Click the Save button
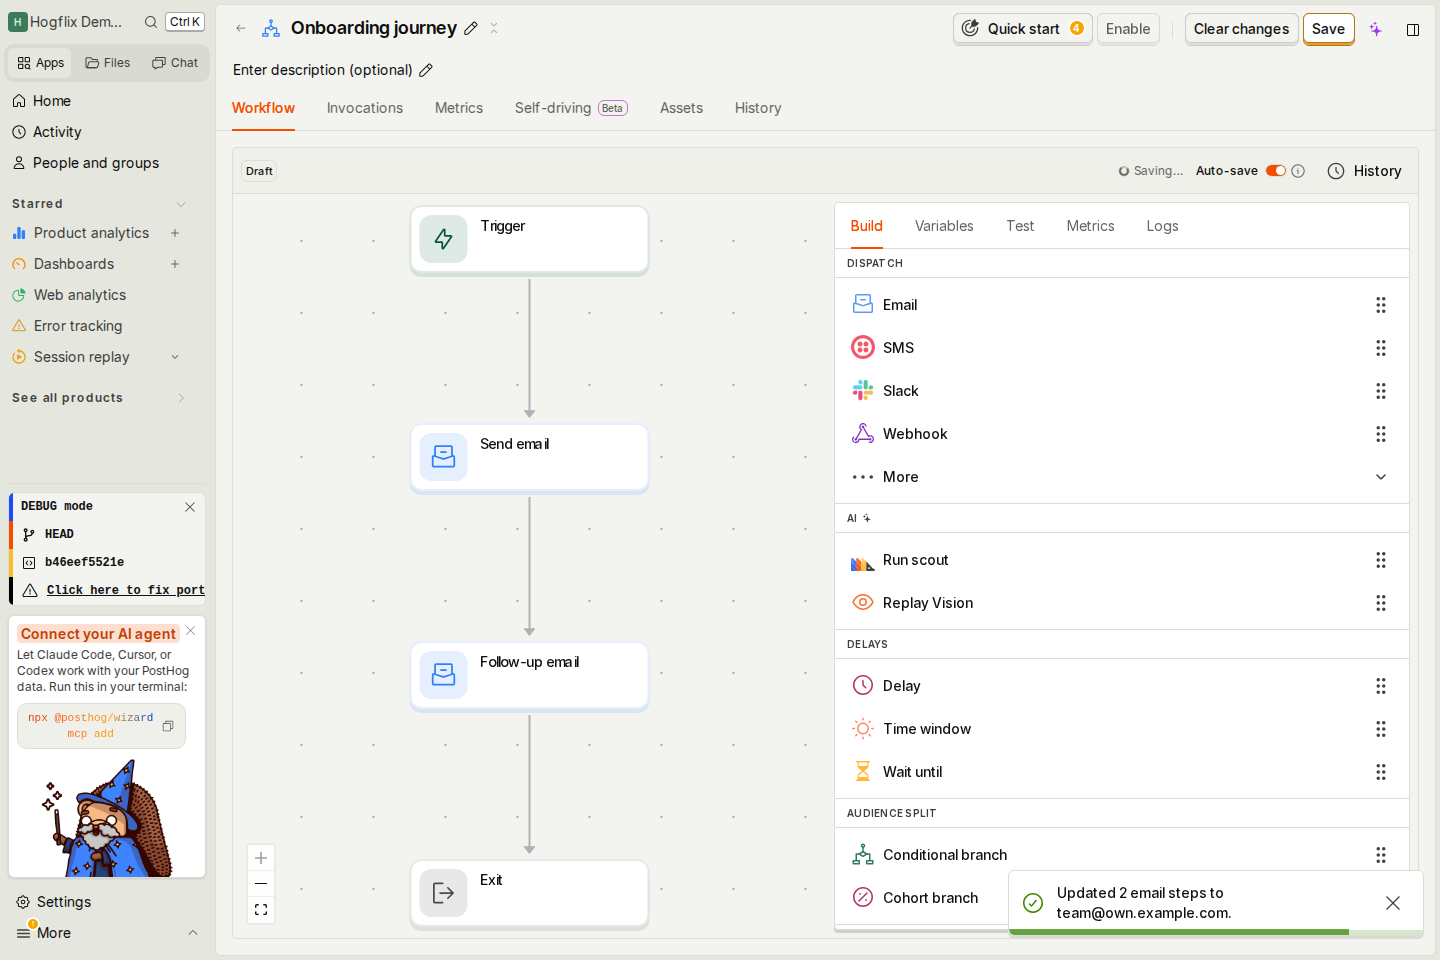The width and height of the screenshot is (1440, 960). pos(1328,29)
